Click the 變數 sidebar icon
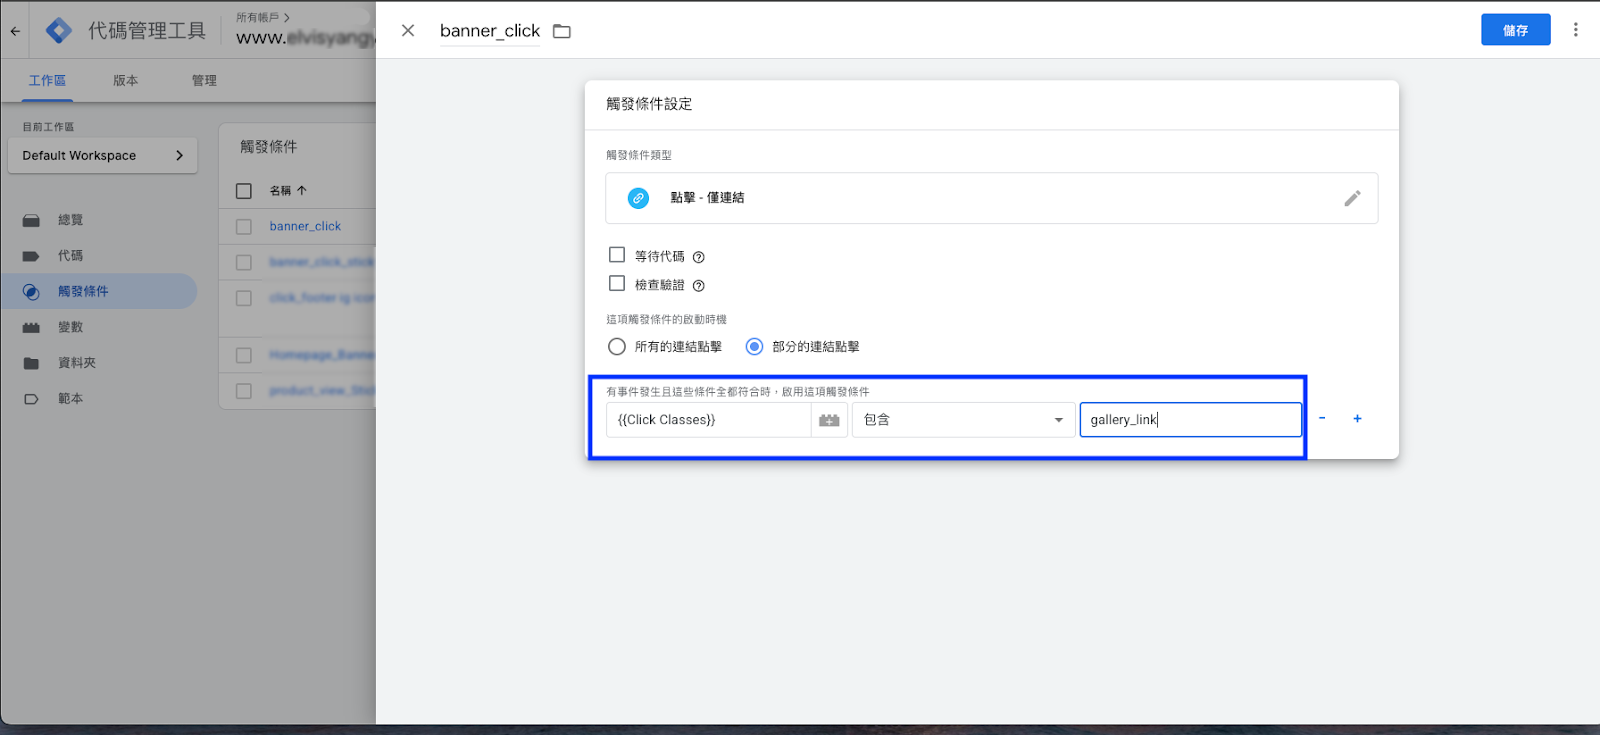The height and width of the screenshot is (735, 1600). pos(31,327)
